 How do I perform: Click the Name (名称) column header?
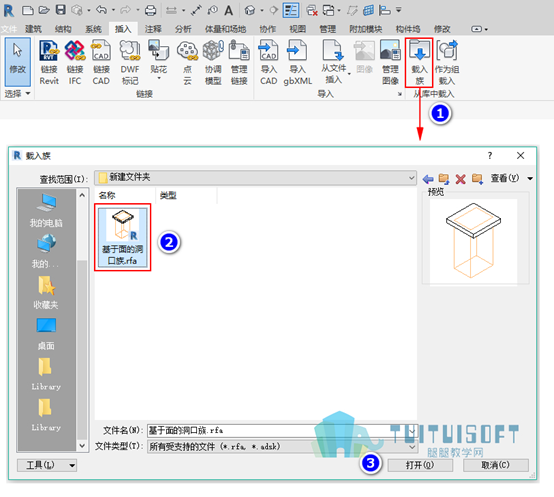tap(125, 195)
